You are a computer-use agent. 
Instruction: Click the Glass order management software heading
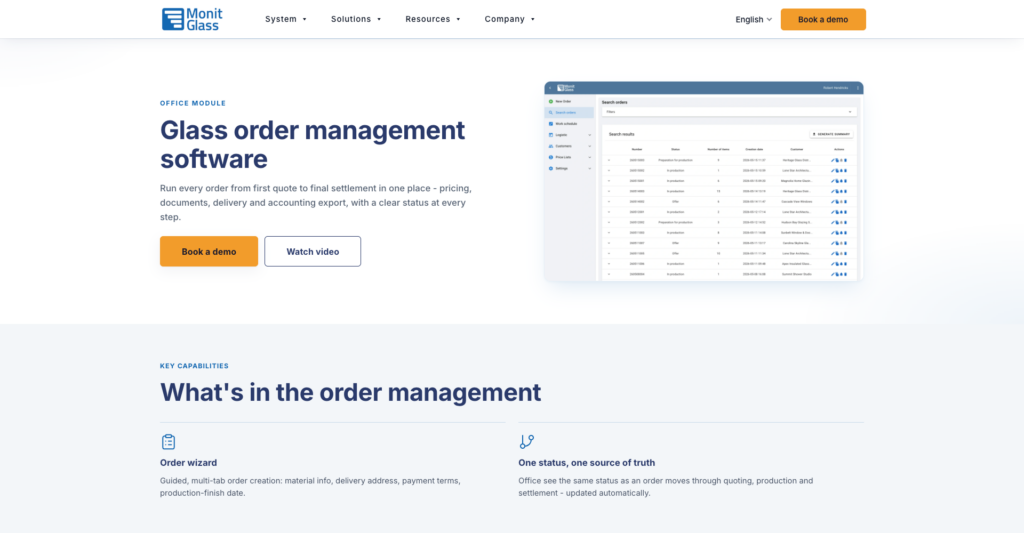[x=312, y=144]
